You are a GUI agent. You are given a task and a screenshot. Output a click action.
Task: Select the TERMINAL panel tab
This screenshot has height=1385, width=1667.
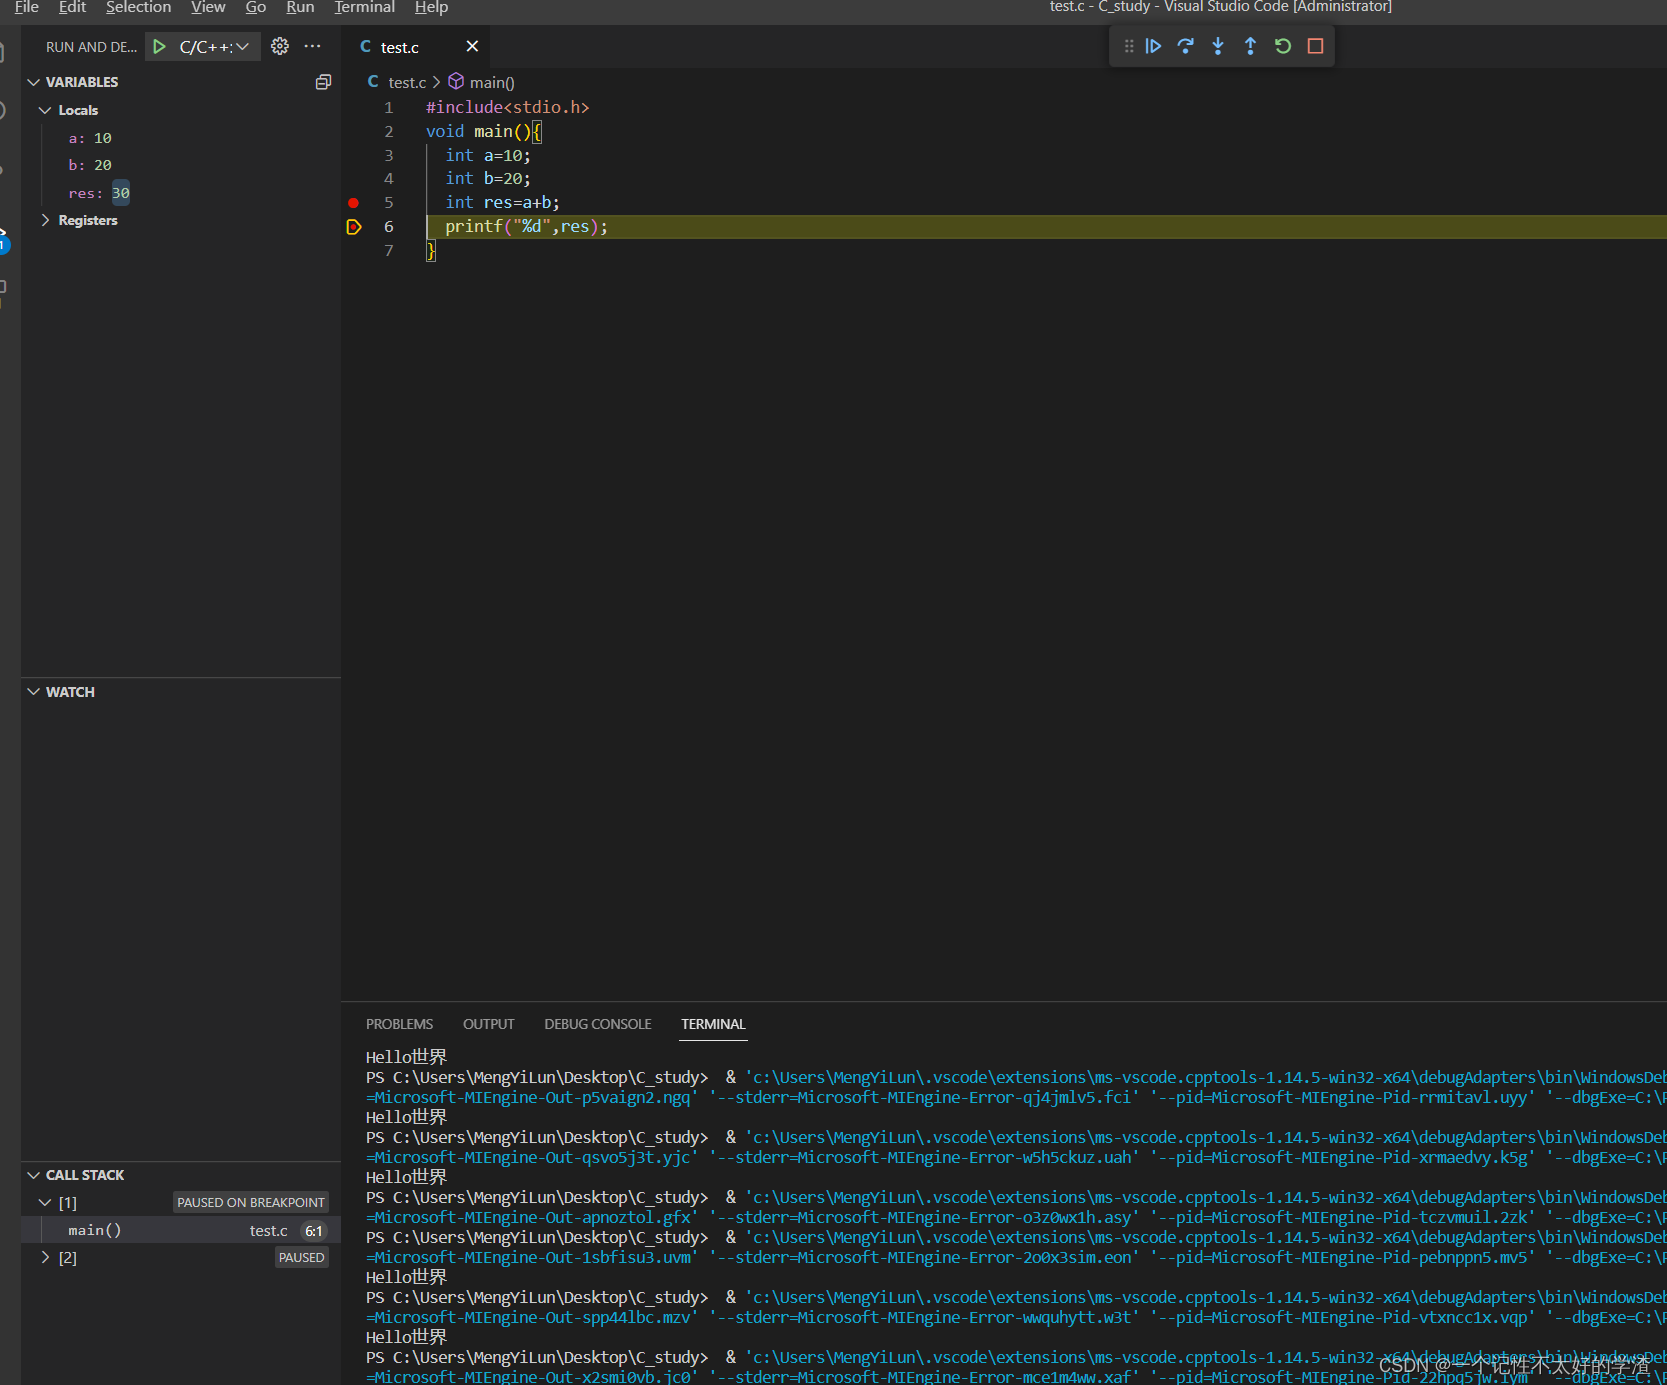pyautogui.click(x=713, y=1024)
